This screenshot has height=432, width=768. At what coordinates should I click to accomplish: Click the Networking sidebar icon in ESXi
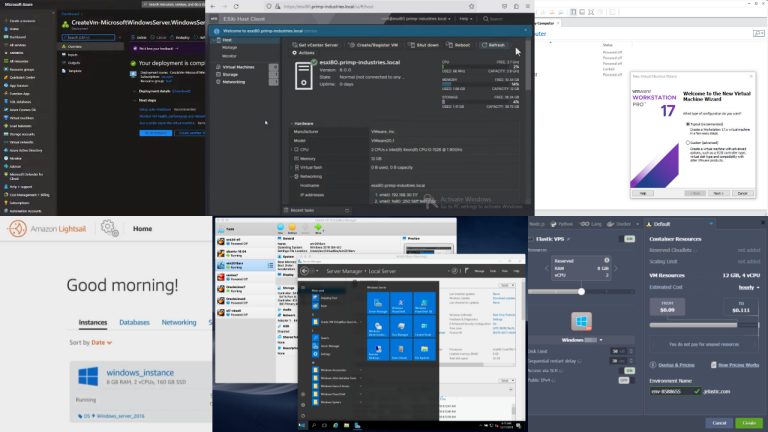point(218,82)
